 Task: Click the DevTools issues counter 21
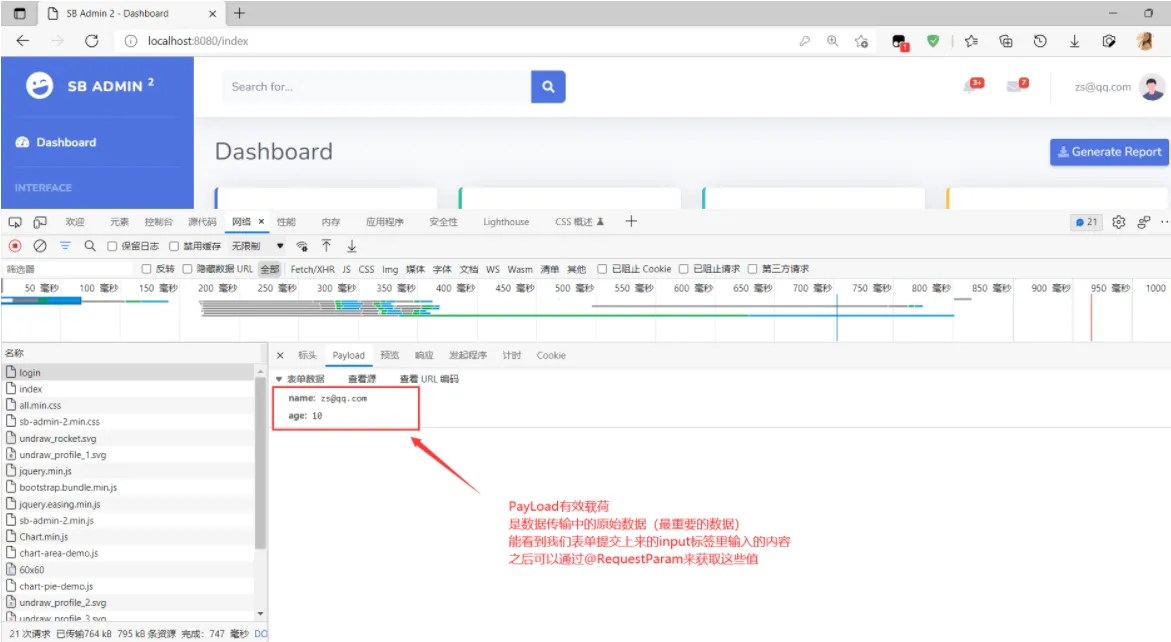[1086, 222]
